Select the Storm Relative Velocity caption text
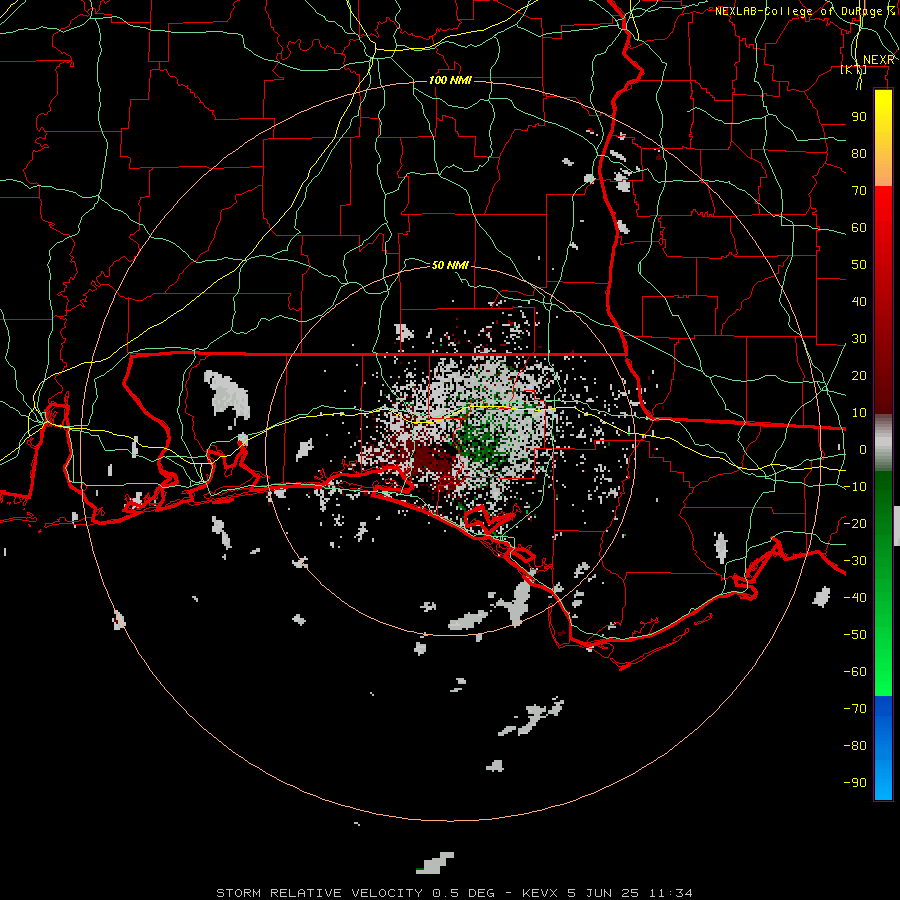Screen dimensions: 900x900 tap(454, 893)
